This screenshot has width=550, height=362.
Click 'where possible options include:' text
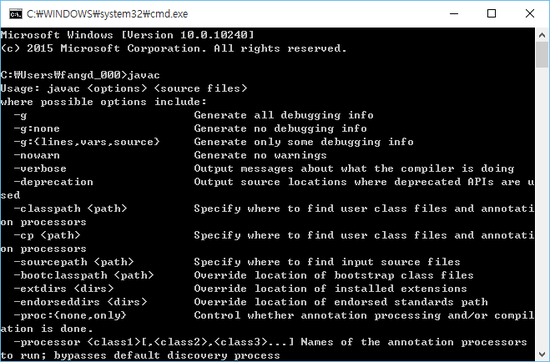(104, 102)
